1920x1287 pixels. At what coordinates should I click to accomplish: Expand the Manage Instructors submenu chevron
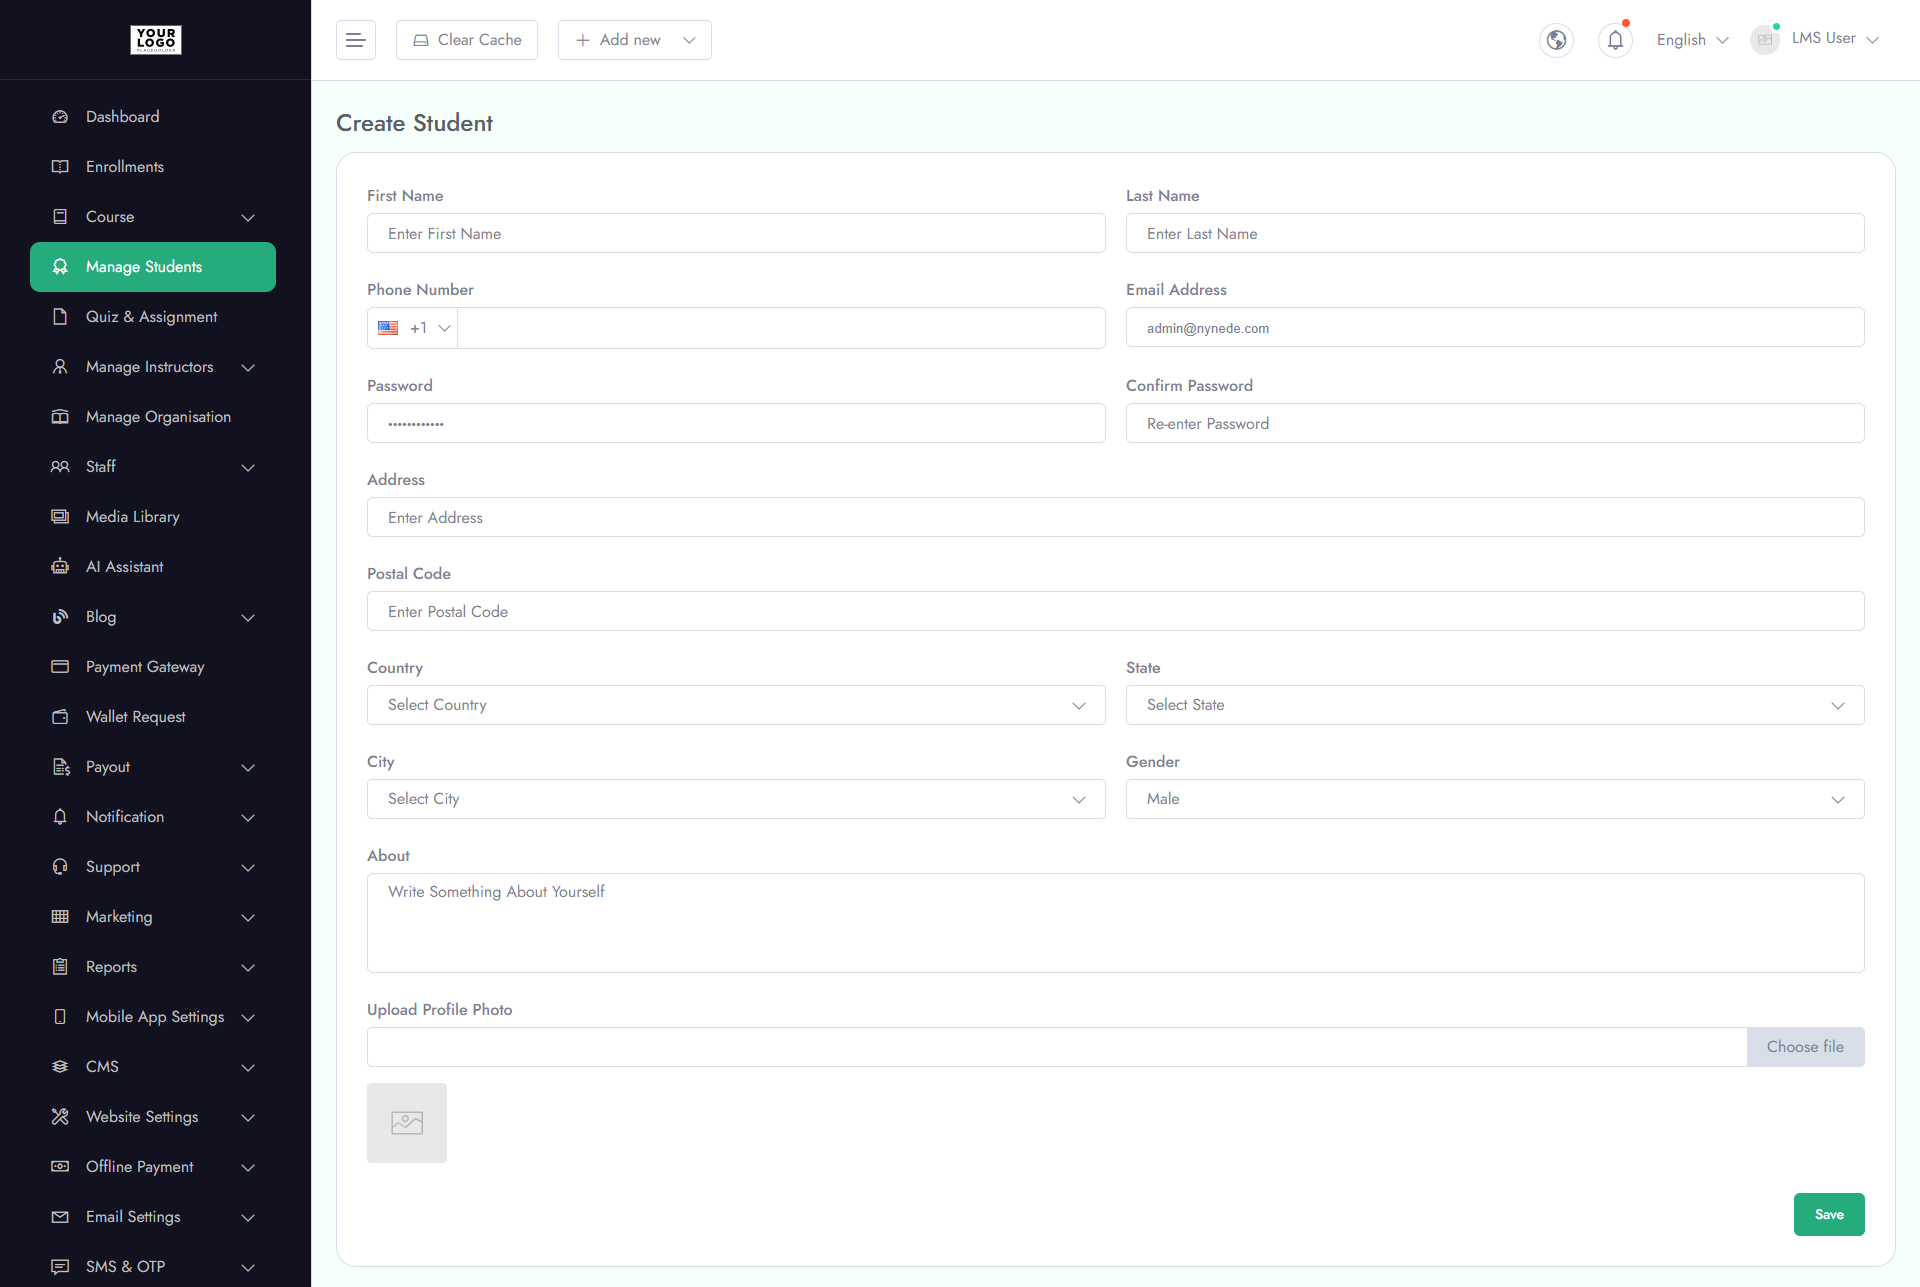(x=248, y=367)
